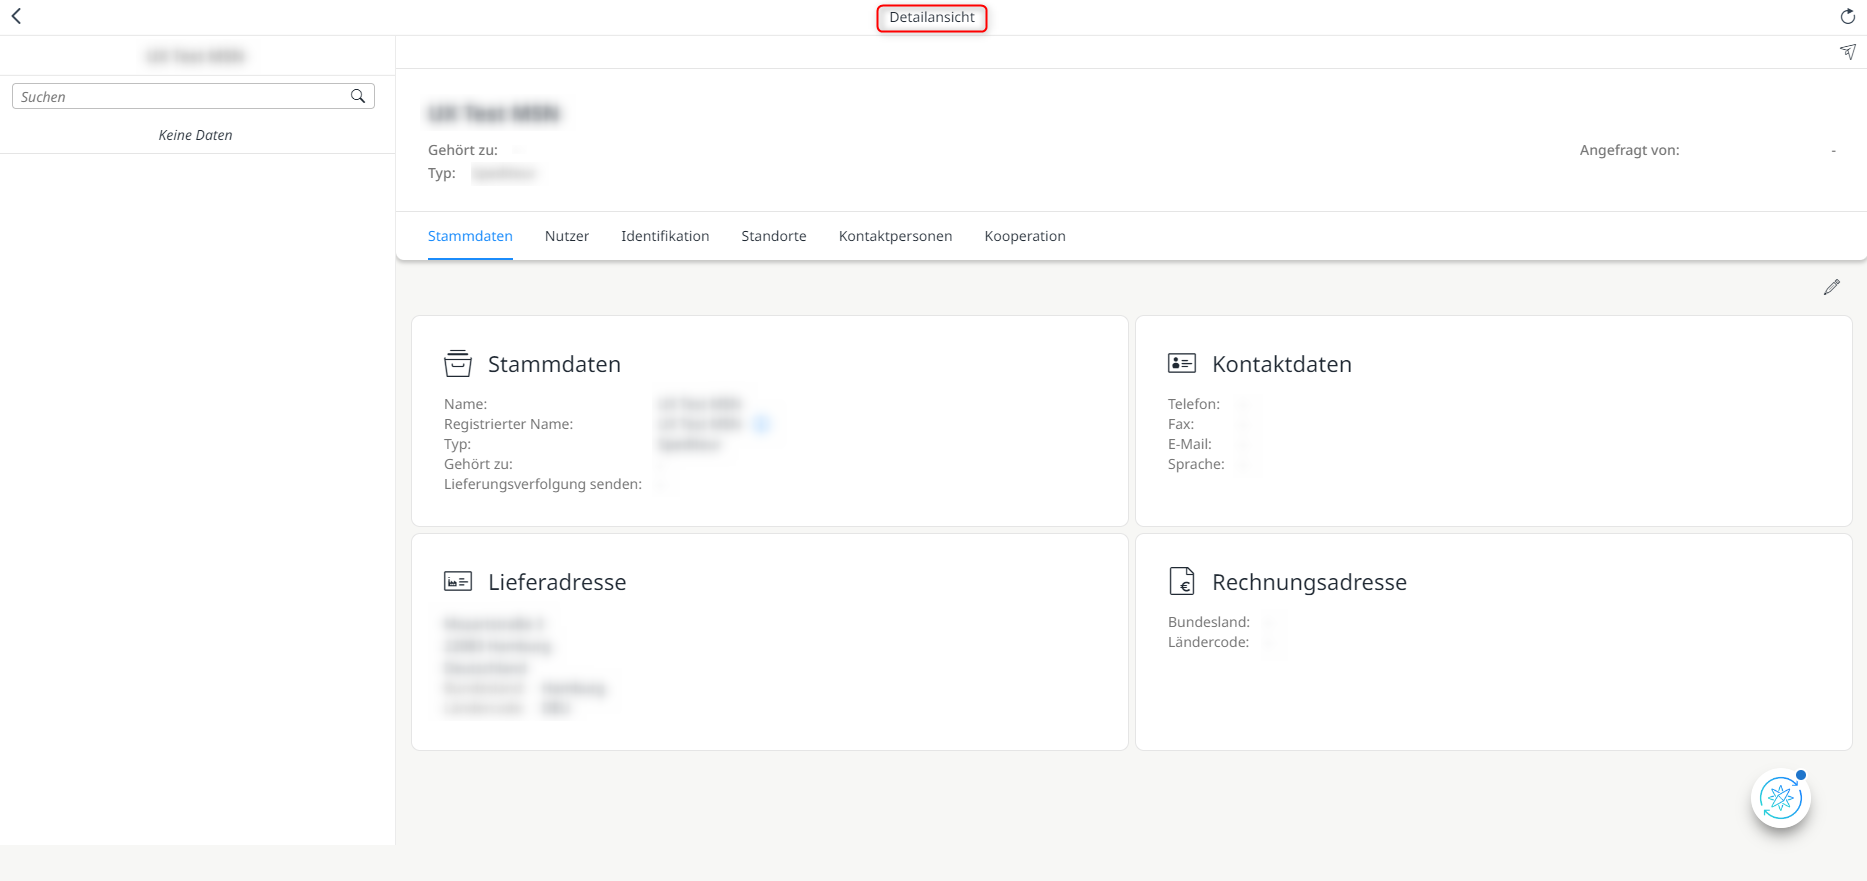Click the Stammdaten archive box icon
The height and width of the screenshot is (881, 1867).
458,363
